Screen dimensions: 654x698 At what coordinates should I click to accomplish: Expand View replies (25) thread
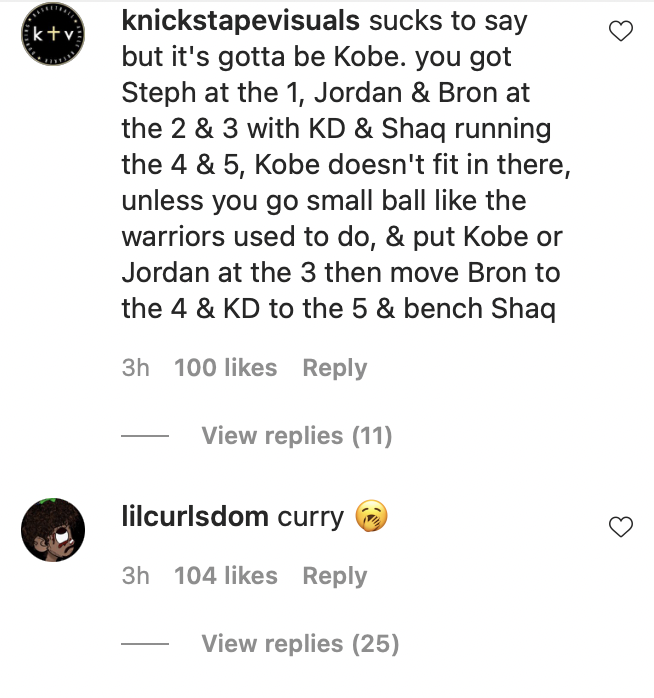(300, 644)
